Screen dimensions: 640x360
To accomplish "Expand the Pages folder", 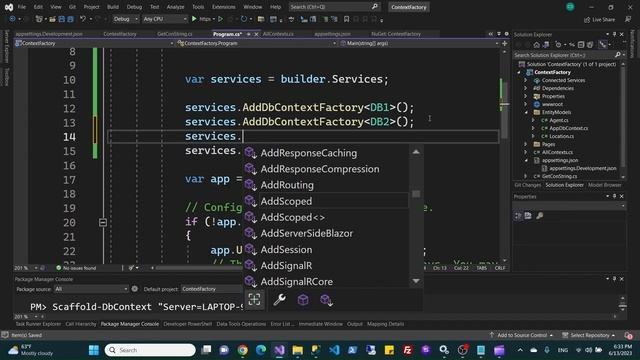I will (x=526, y=144).
